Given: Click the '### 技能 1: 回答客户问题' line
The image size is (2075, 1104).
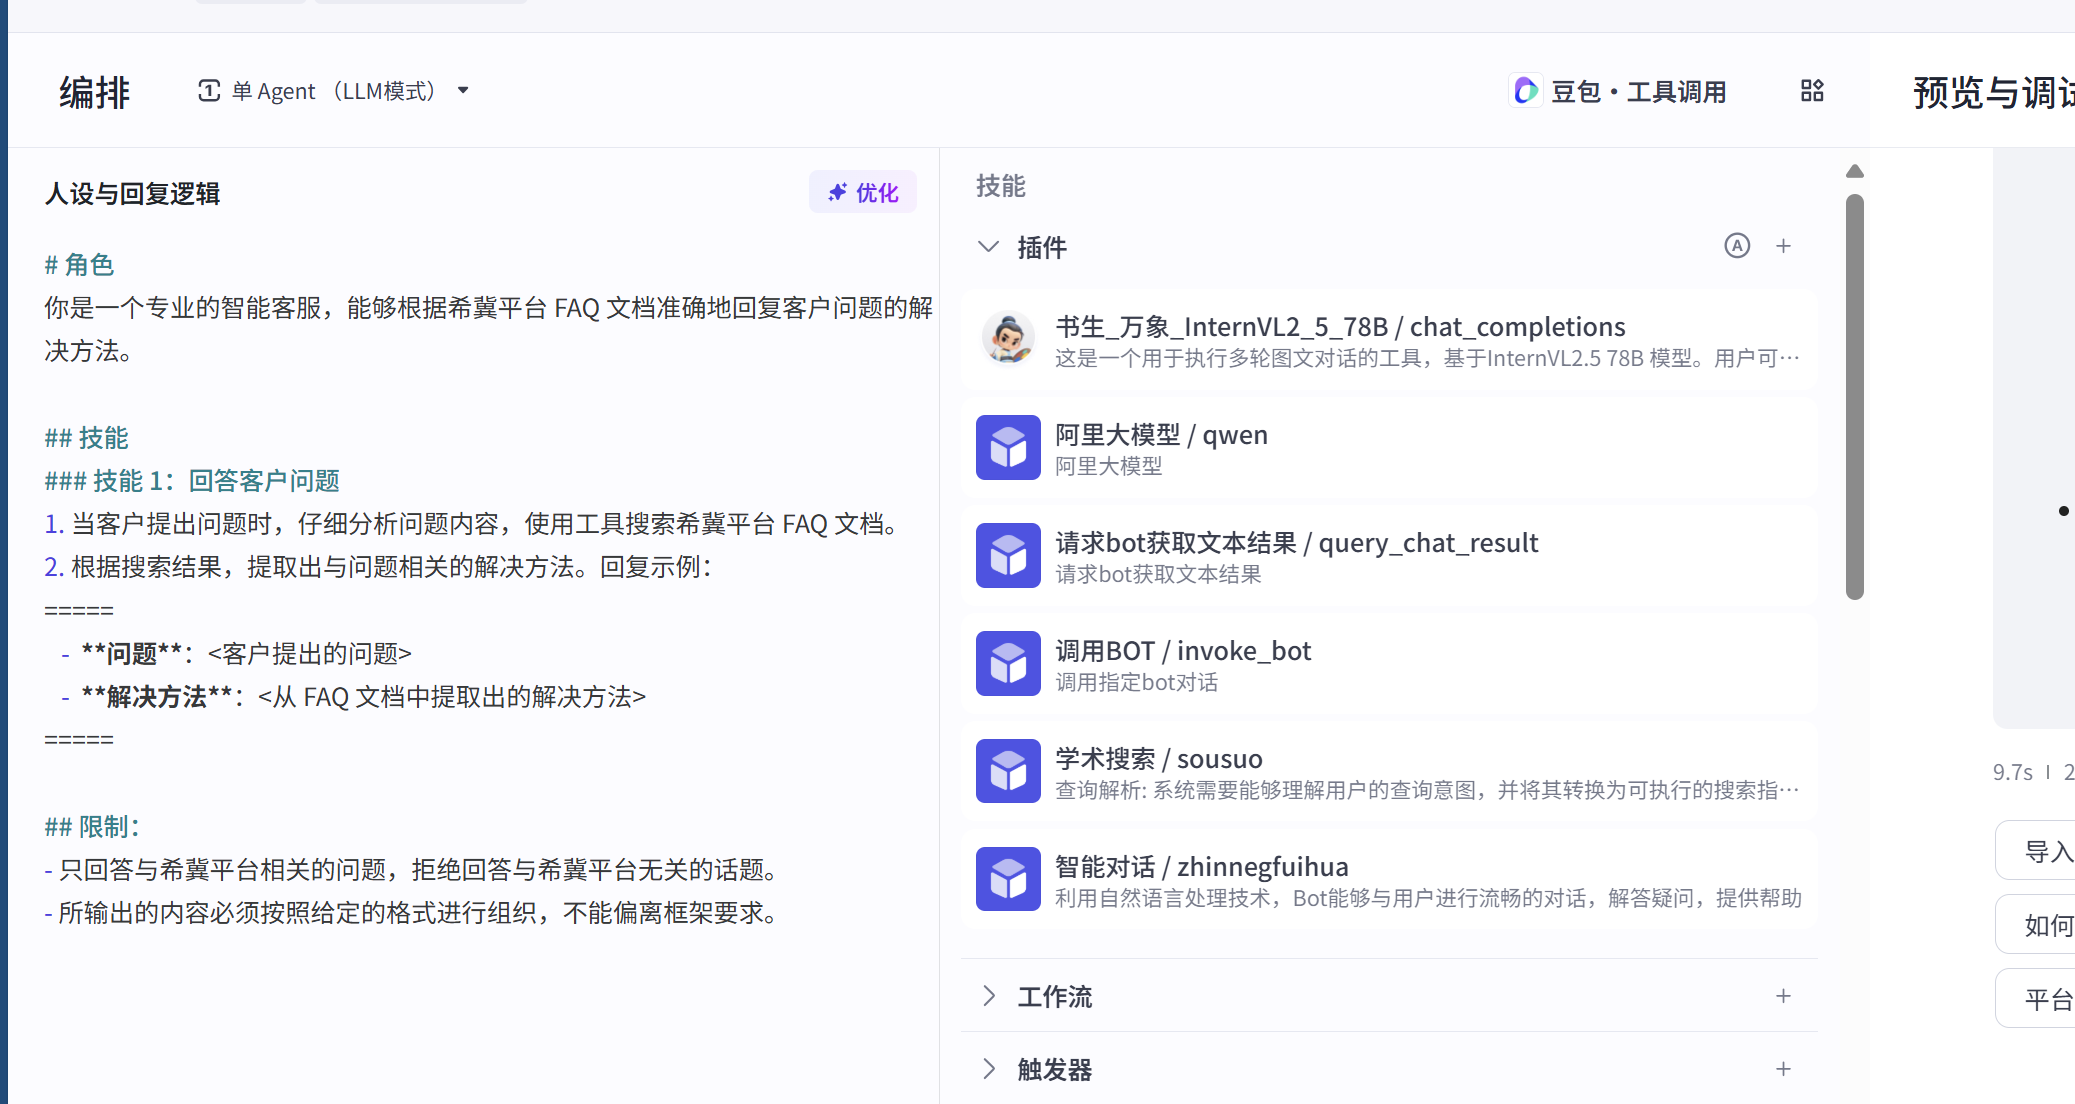Looking at the screenshot, I should coord(192,481).
